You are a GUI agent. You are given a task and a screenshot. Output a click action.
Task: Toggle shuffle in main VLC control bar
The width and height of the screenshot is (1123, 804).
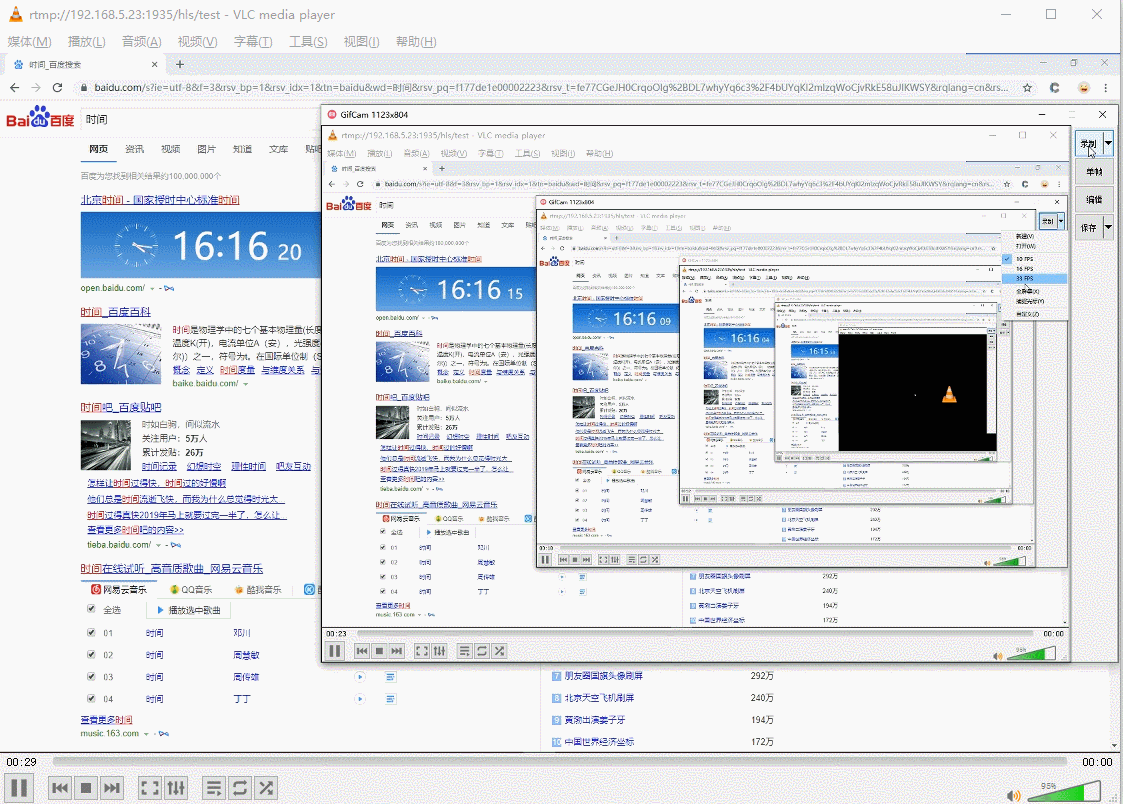point(266,788)
